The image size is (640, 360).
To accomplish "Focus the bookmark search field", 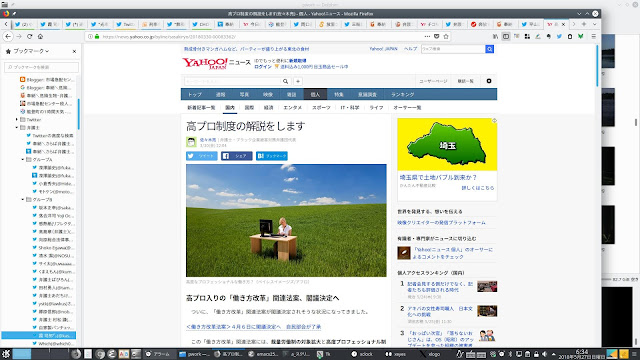I will [x=42, y=67].
